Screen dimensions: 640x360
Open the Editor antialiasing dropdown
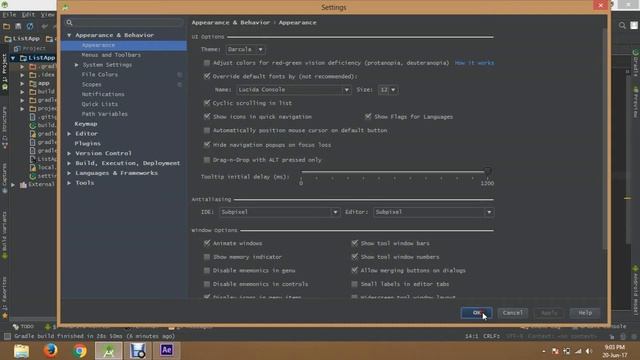(433, 212)
